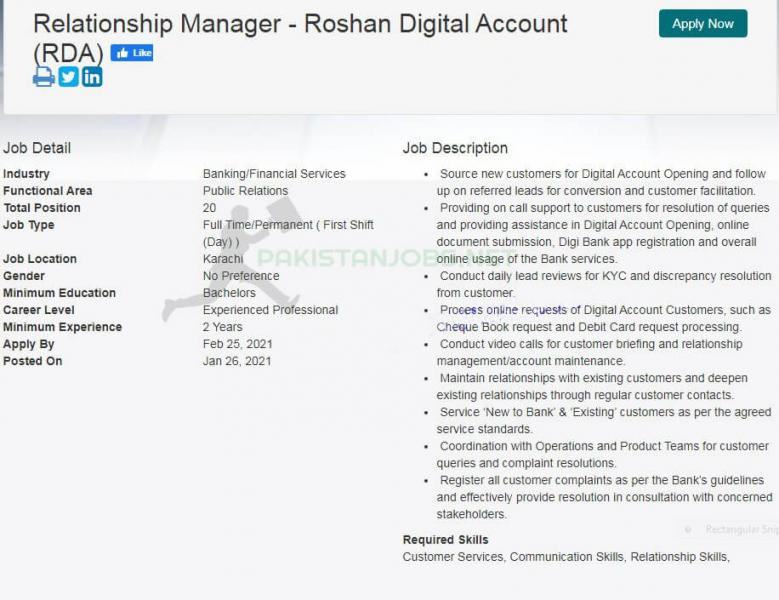Click the 'Industry' label
779x600 pixels.
[x=26, y=174]
